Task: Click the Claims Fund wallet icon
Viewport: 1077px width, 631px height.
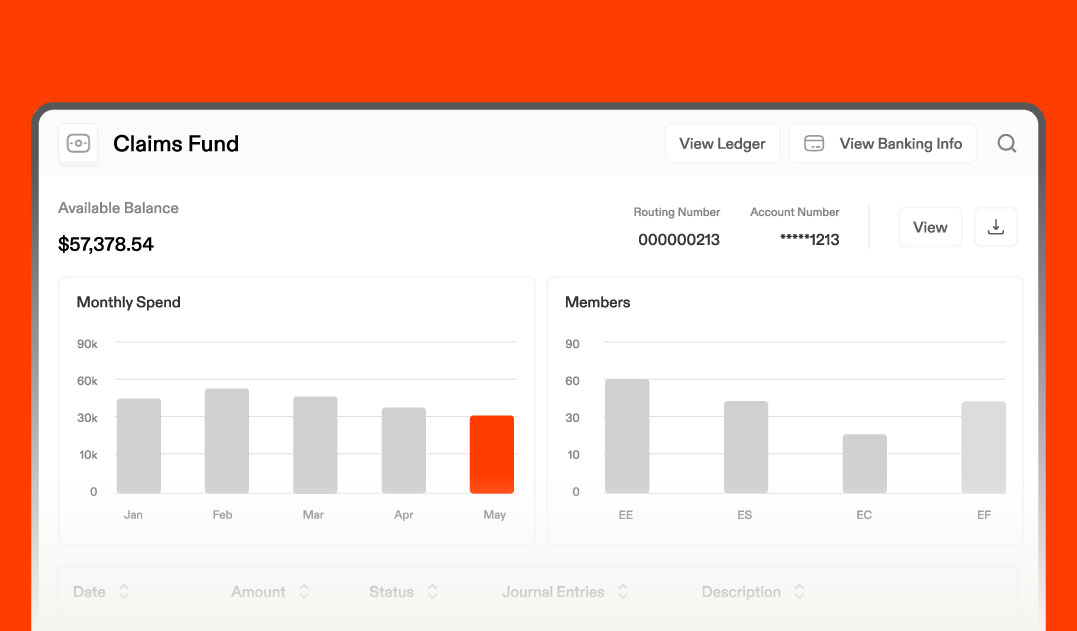Action: (x=78, y=144)
